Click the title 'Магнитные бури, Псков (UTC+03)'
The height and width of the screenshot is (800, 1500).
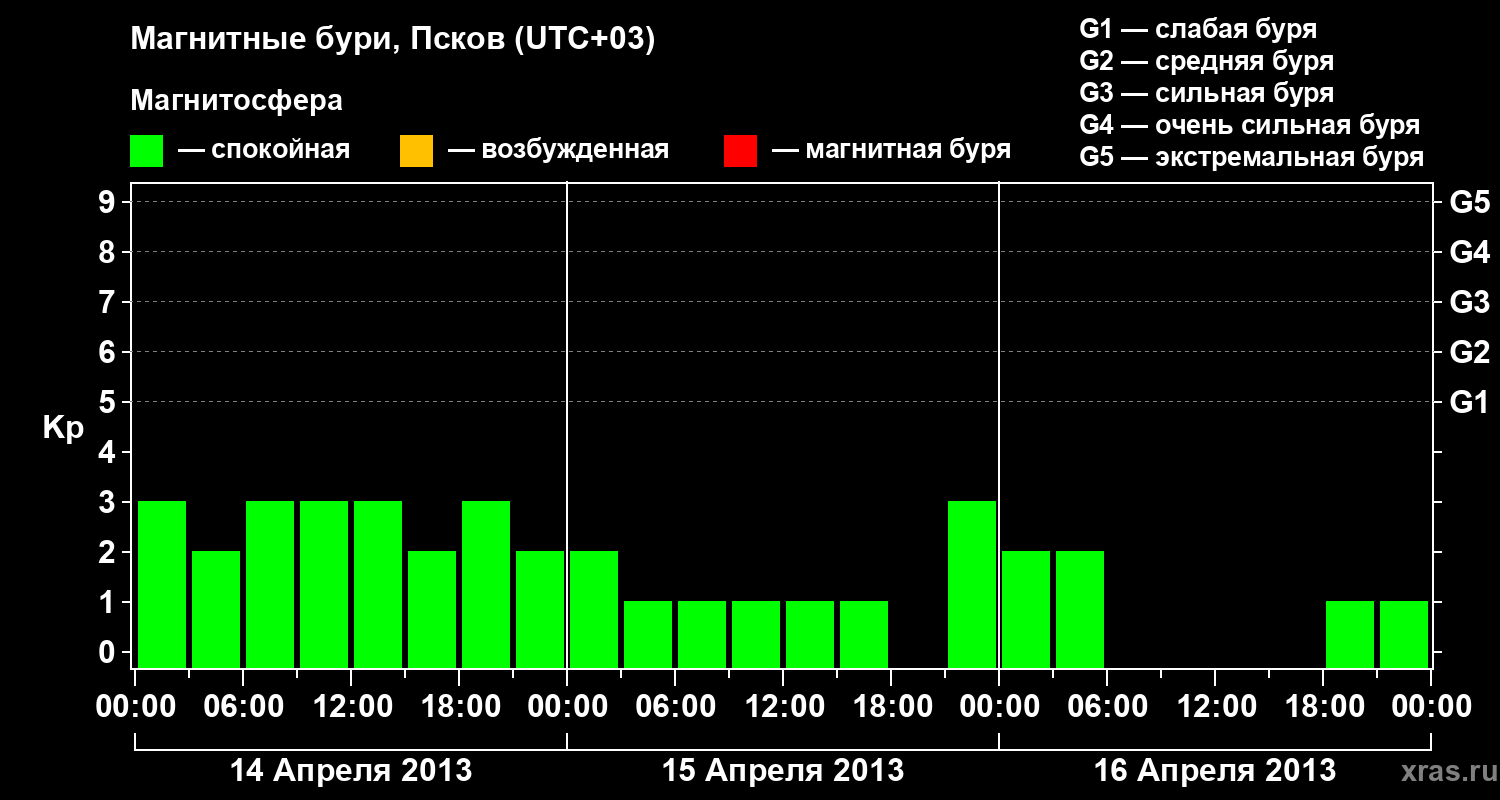coord(393,40)
